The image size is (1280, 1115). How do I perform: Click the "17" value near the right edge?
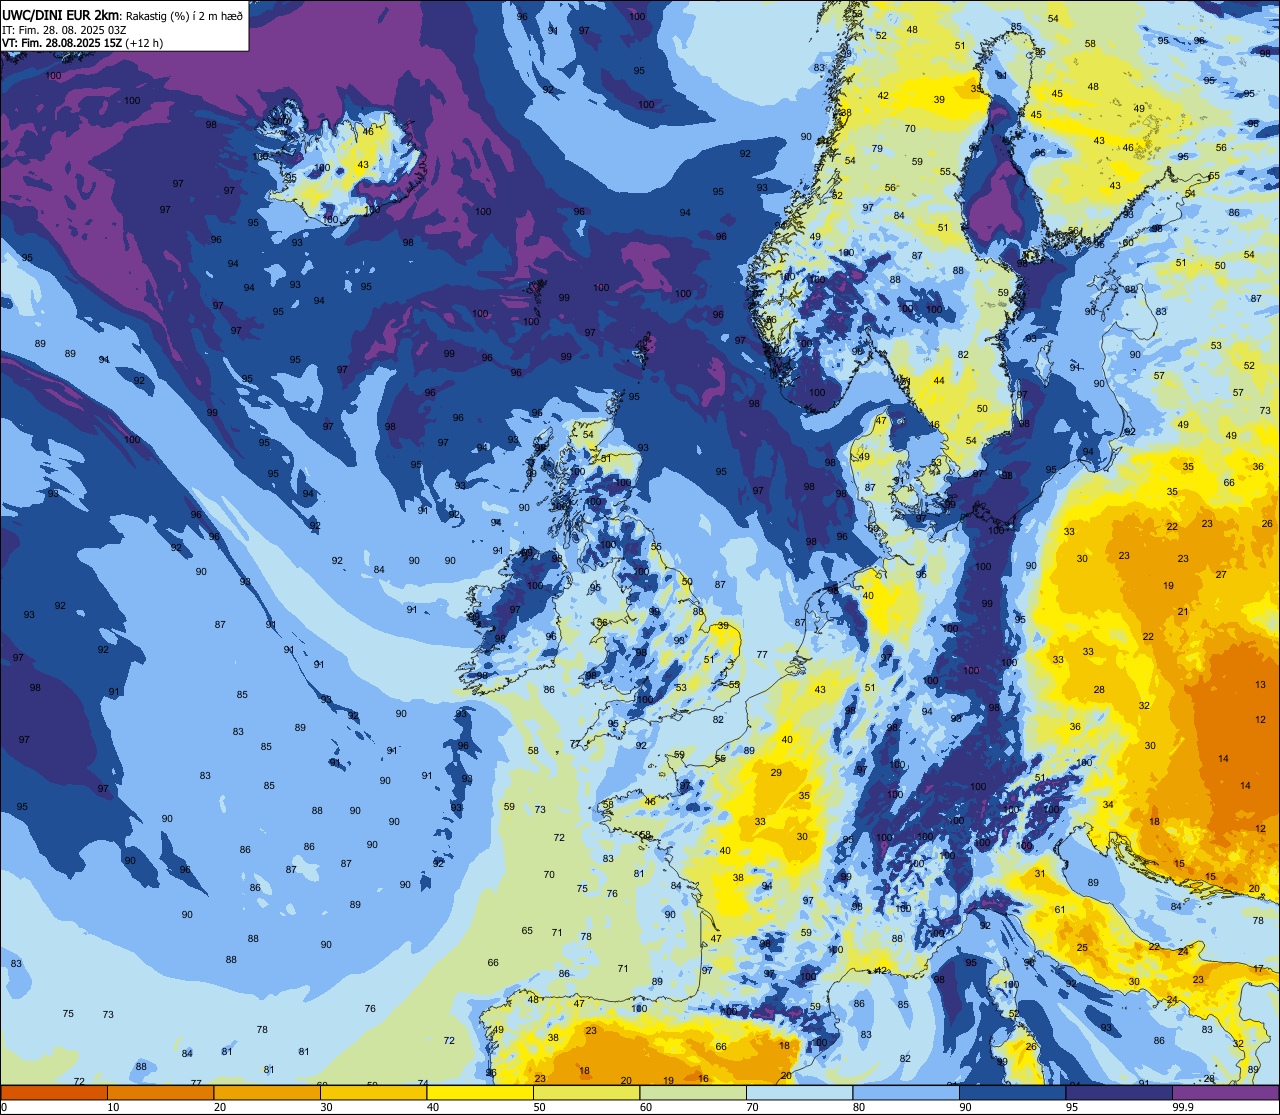(x=1258, y=969)
